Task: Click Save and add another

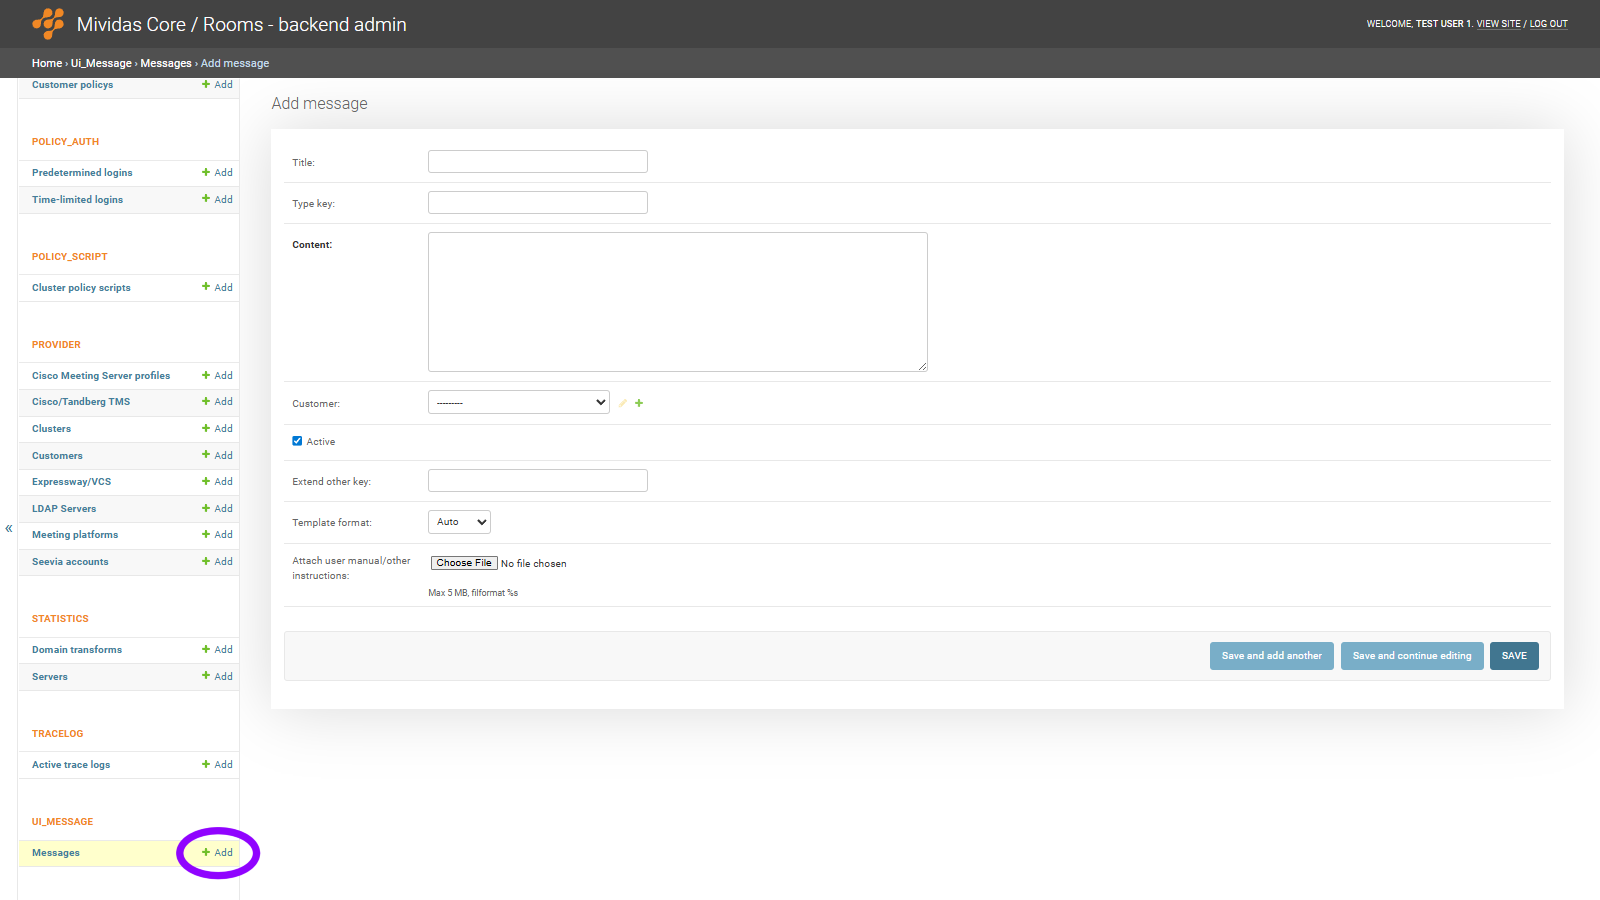Action: coord(1271,656)
